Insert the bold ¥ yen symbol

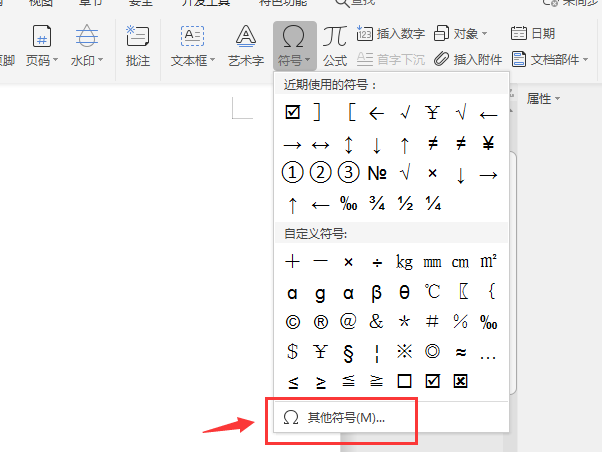pyautogui.click(x=488, y=144)
